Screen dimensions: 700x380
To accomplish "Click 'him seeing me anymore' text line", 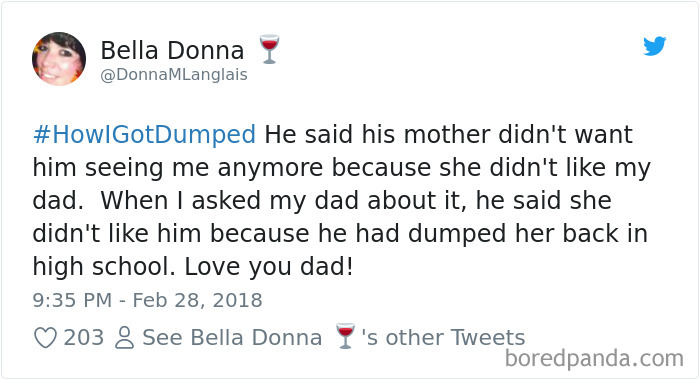I will (x=342, y=168).
